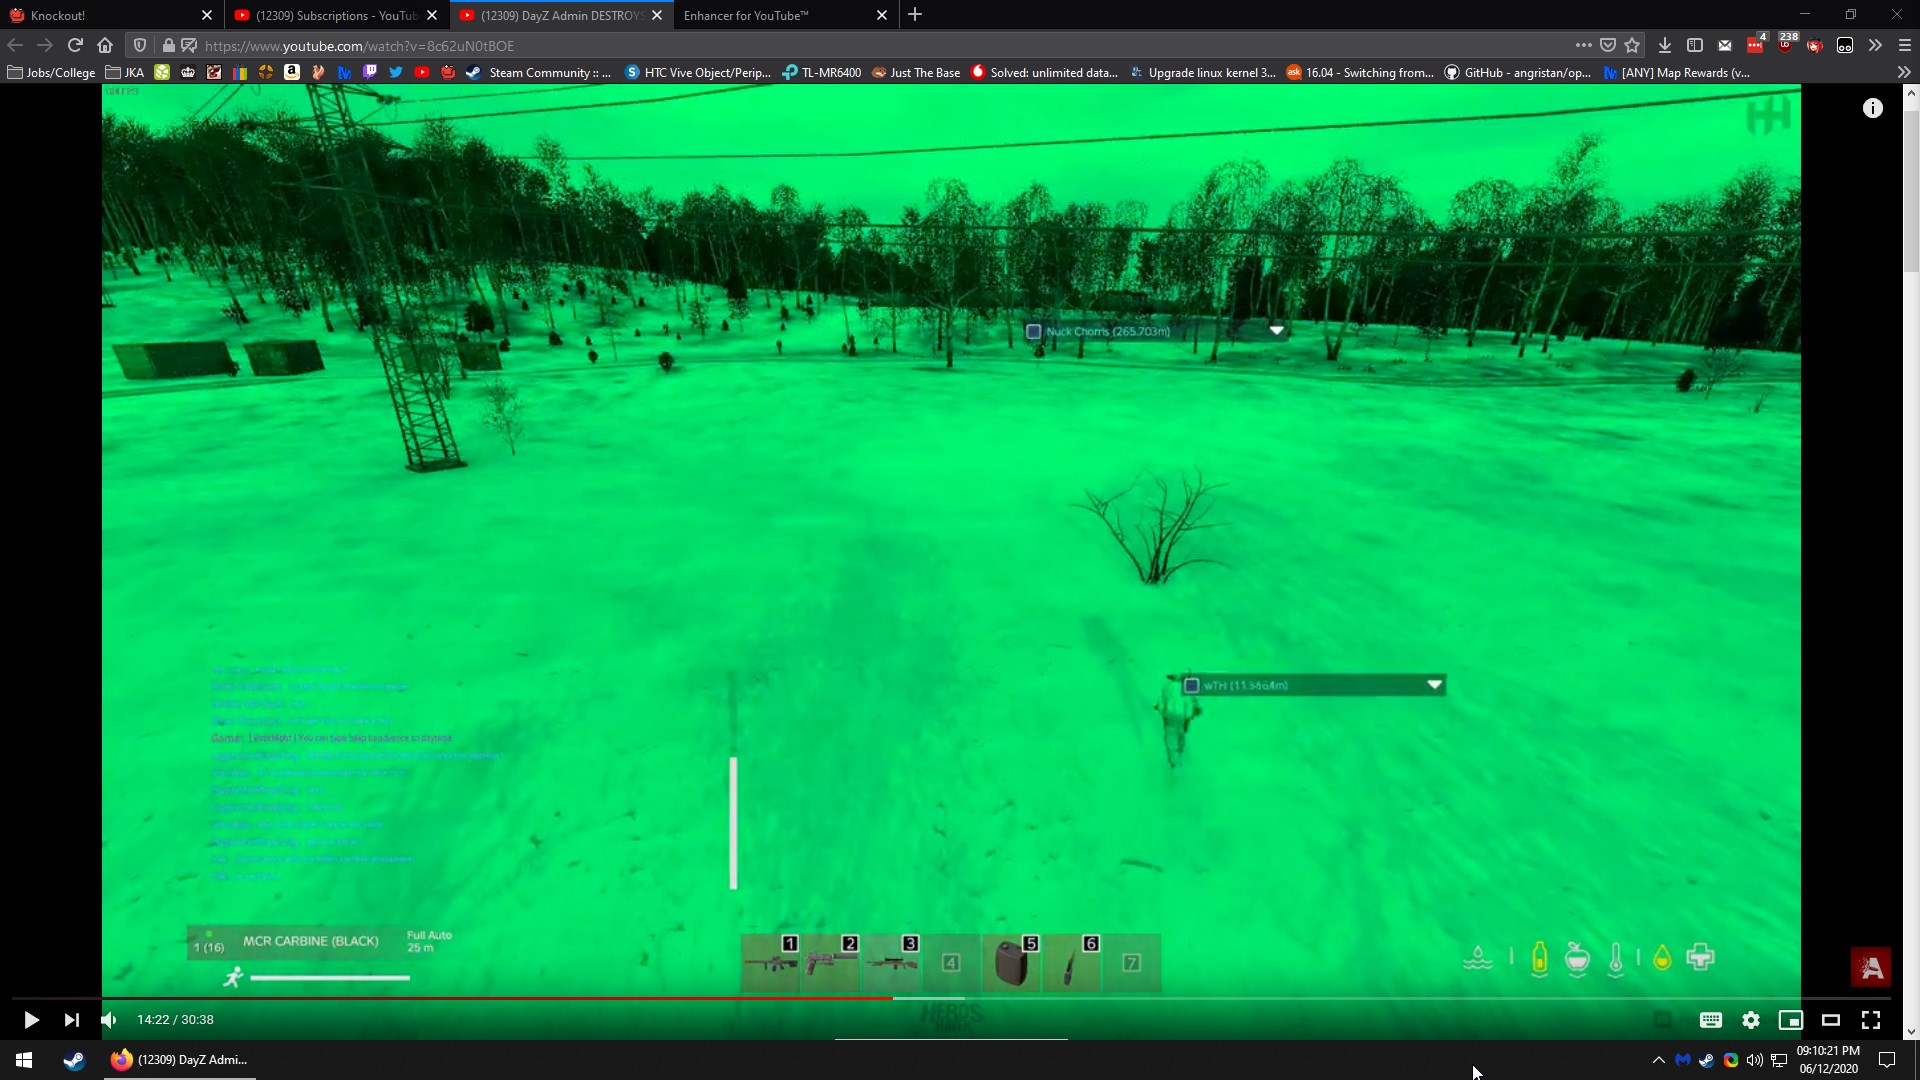Show more bookmarks overflow chevron
The width and height of the screenshot is (1920, 1080).
point(1904,72)
